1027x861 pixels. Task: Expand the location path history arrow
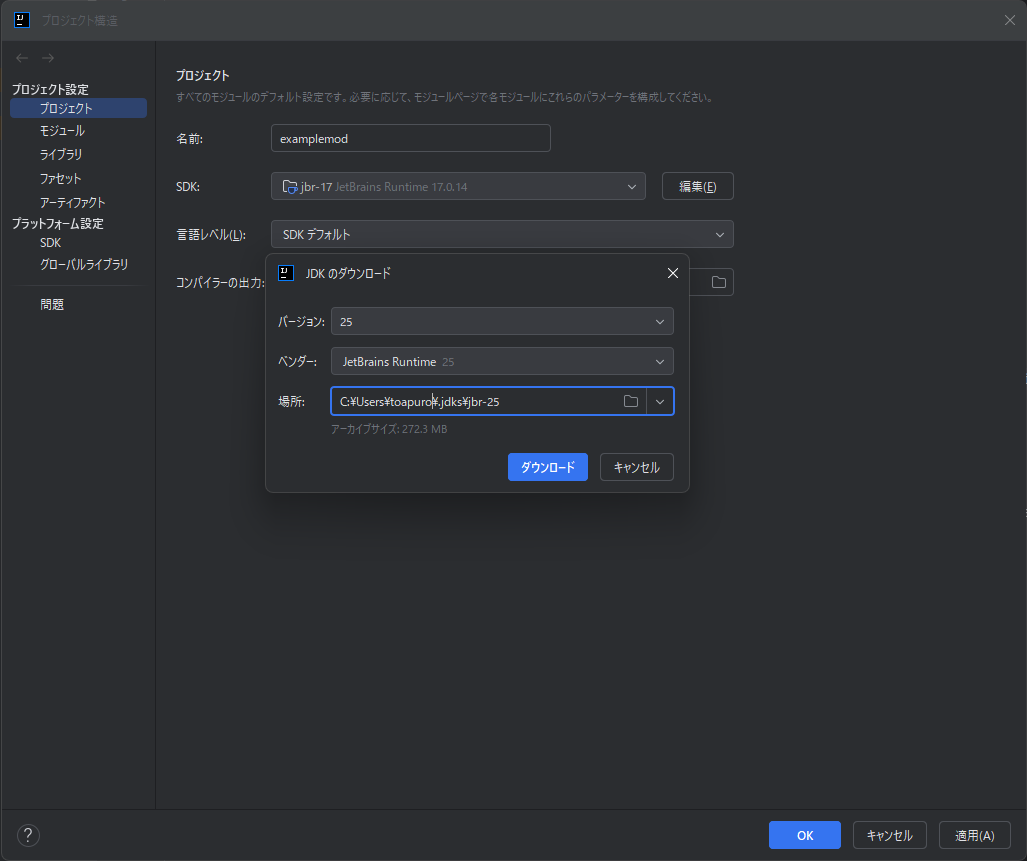(660, 401)
